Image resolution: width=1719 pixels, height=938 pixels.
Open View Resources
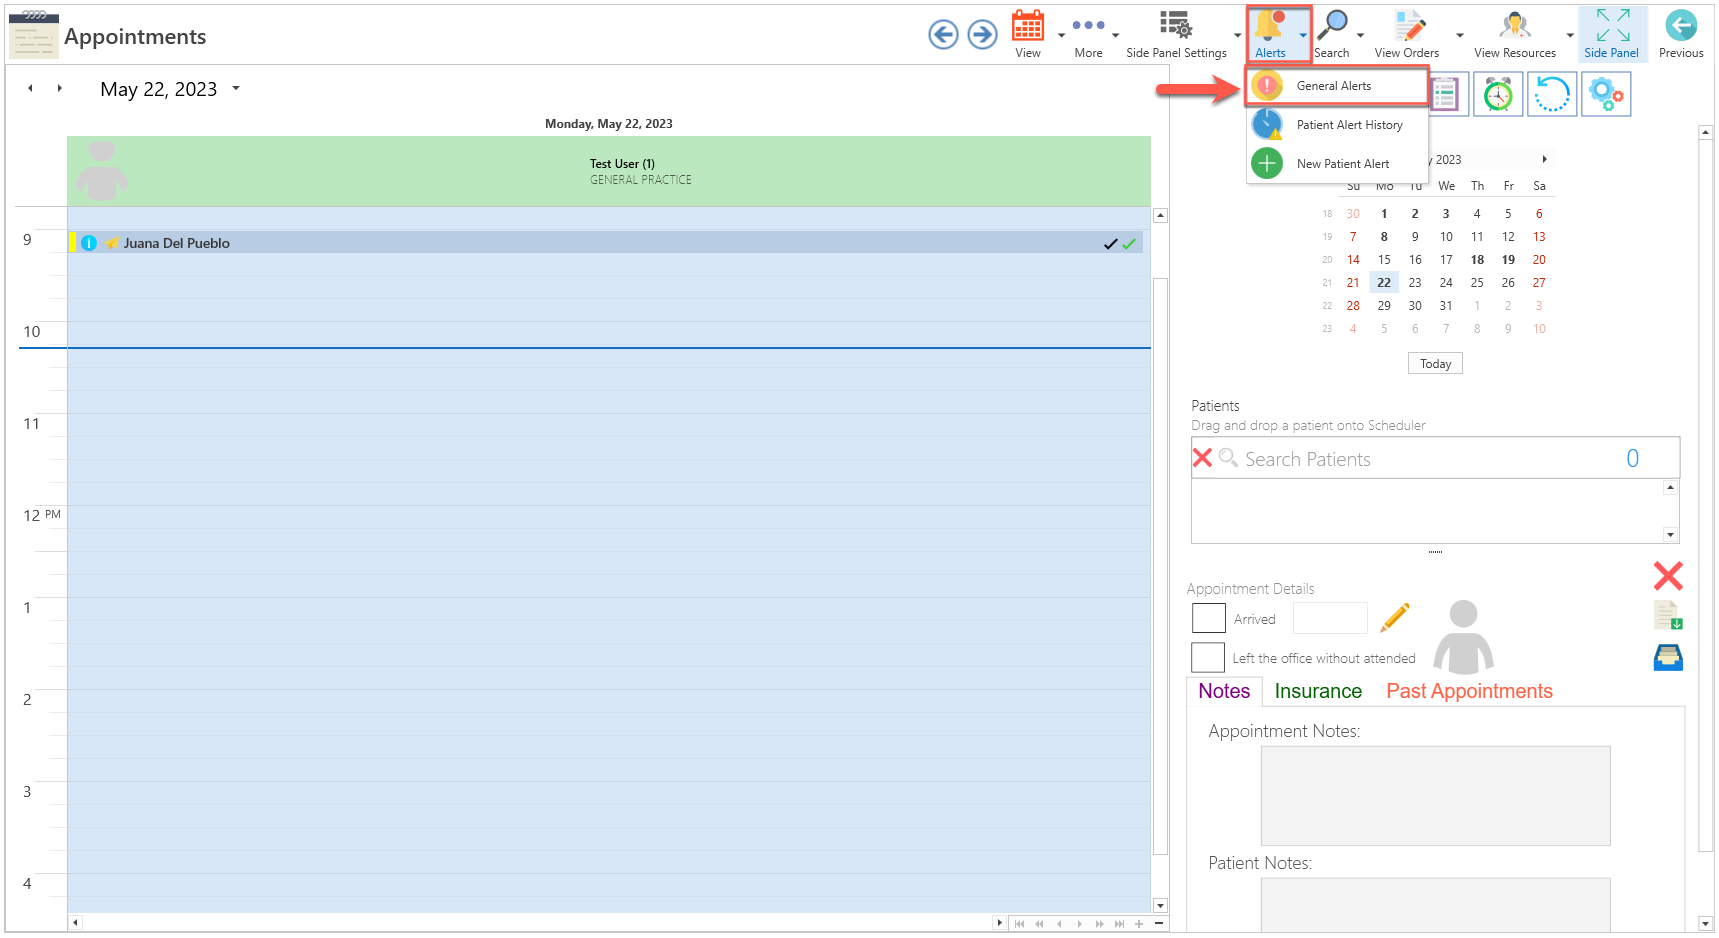[x=1515, y=34]
